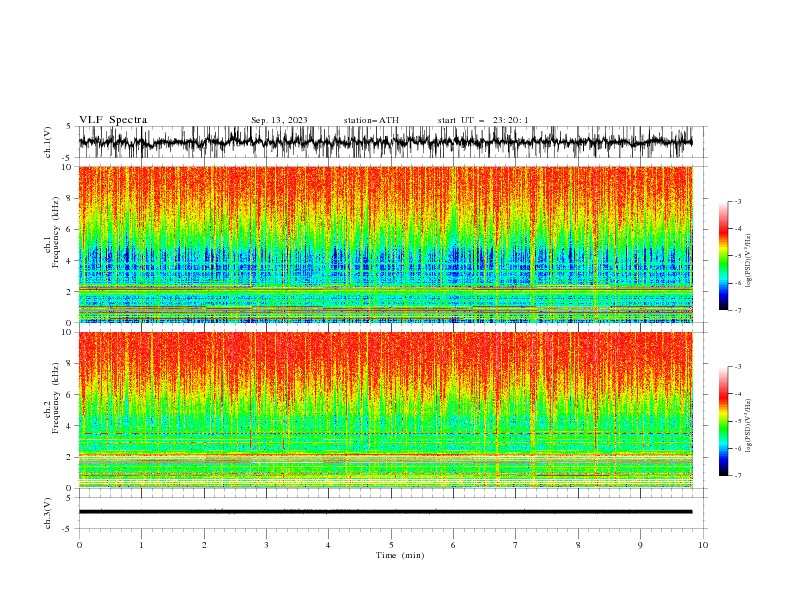792x612 pixels.
Task: Click the ch.3(V) axis "5" tick label
Action: (69, 497)
